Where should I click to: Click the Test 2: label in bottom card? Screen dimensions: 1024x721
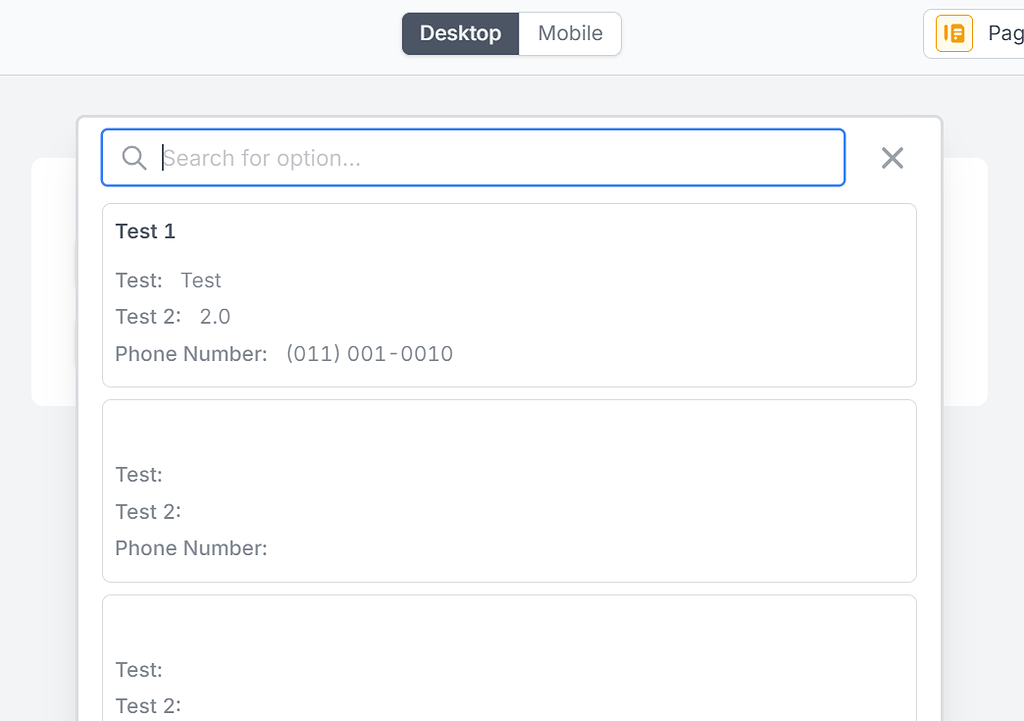coord(148,705)
